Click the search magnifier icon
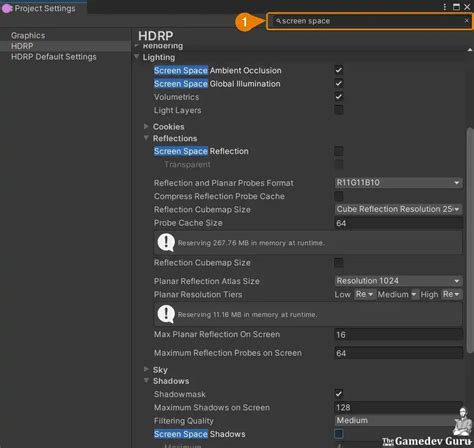474x448 pixels. click(278, 21)
